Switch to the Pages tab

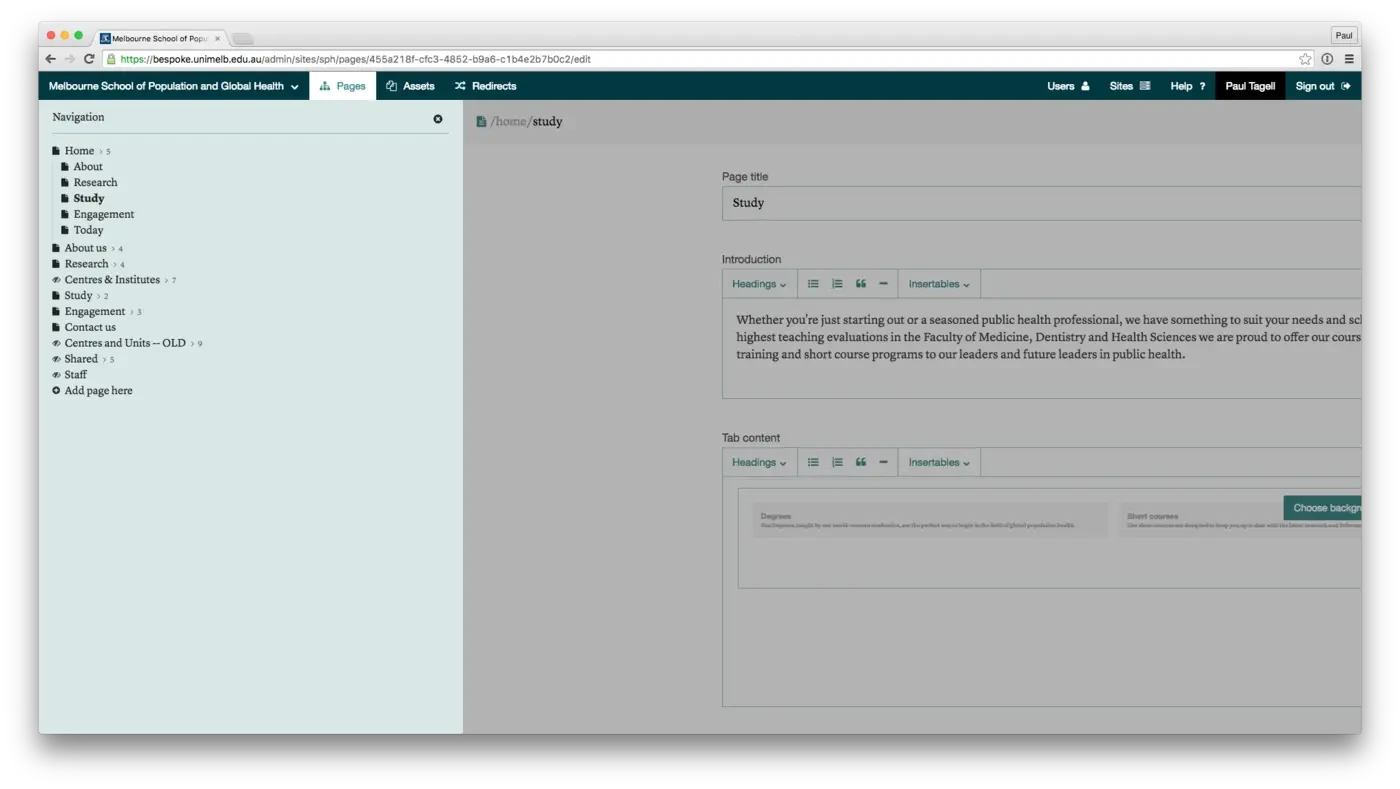(342, 86)
